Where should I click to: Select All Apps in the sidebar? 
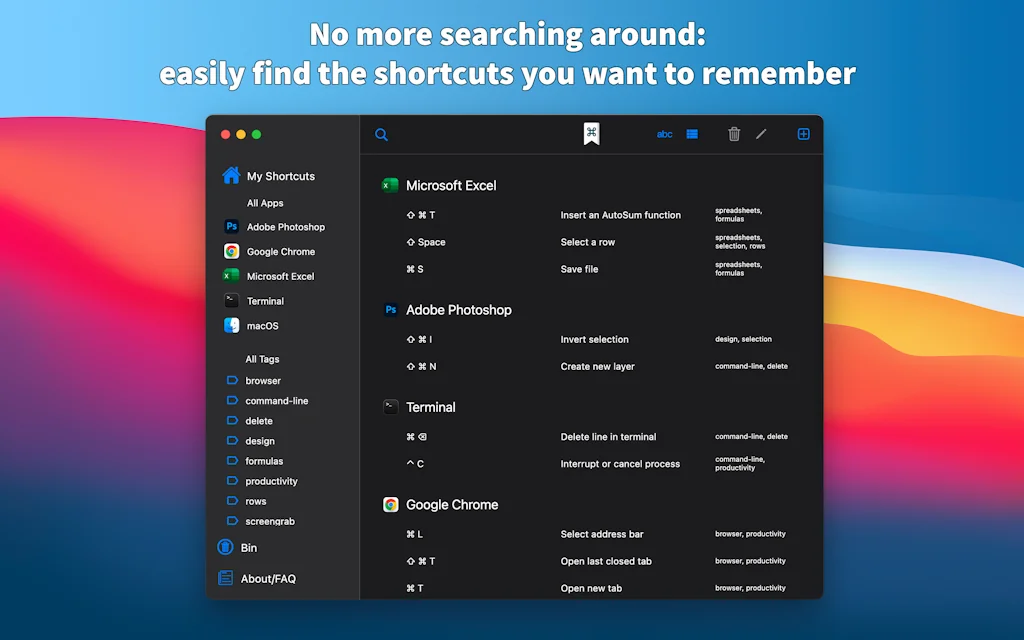(265, 203)
